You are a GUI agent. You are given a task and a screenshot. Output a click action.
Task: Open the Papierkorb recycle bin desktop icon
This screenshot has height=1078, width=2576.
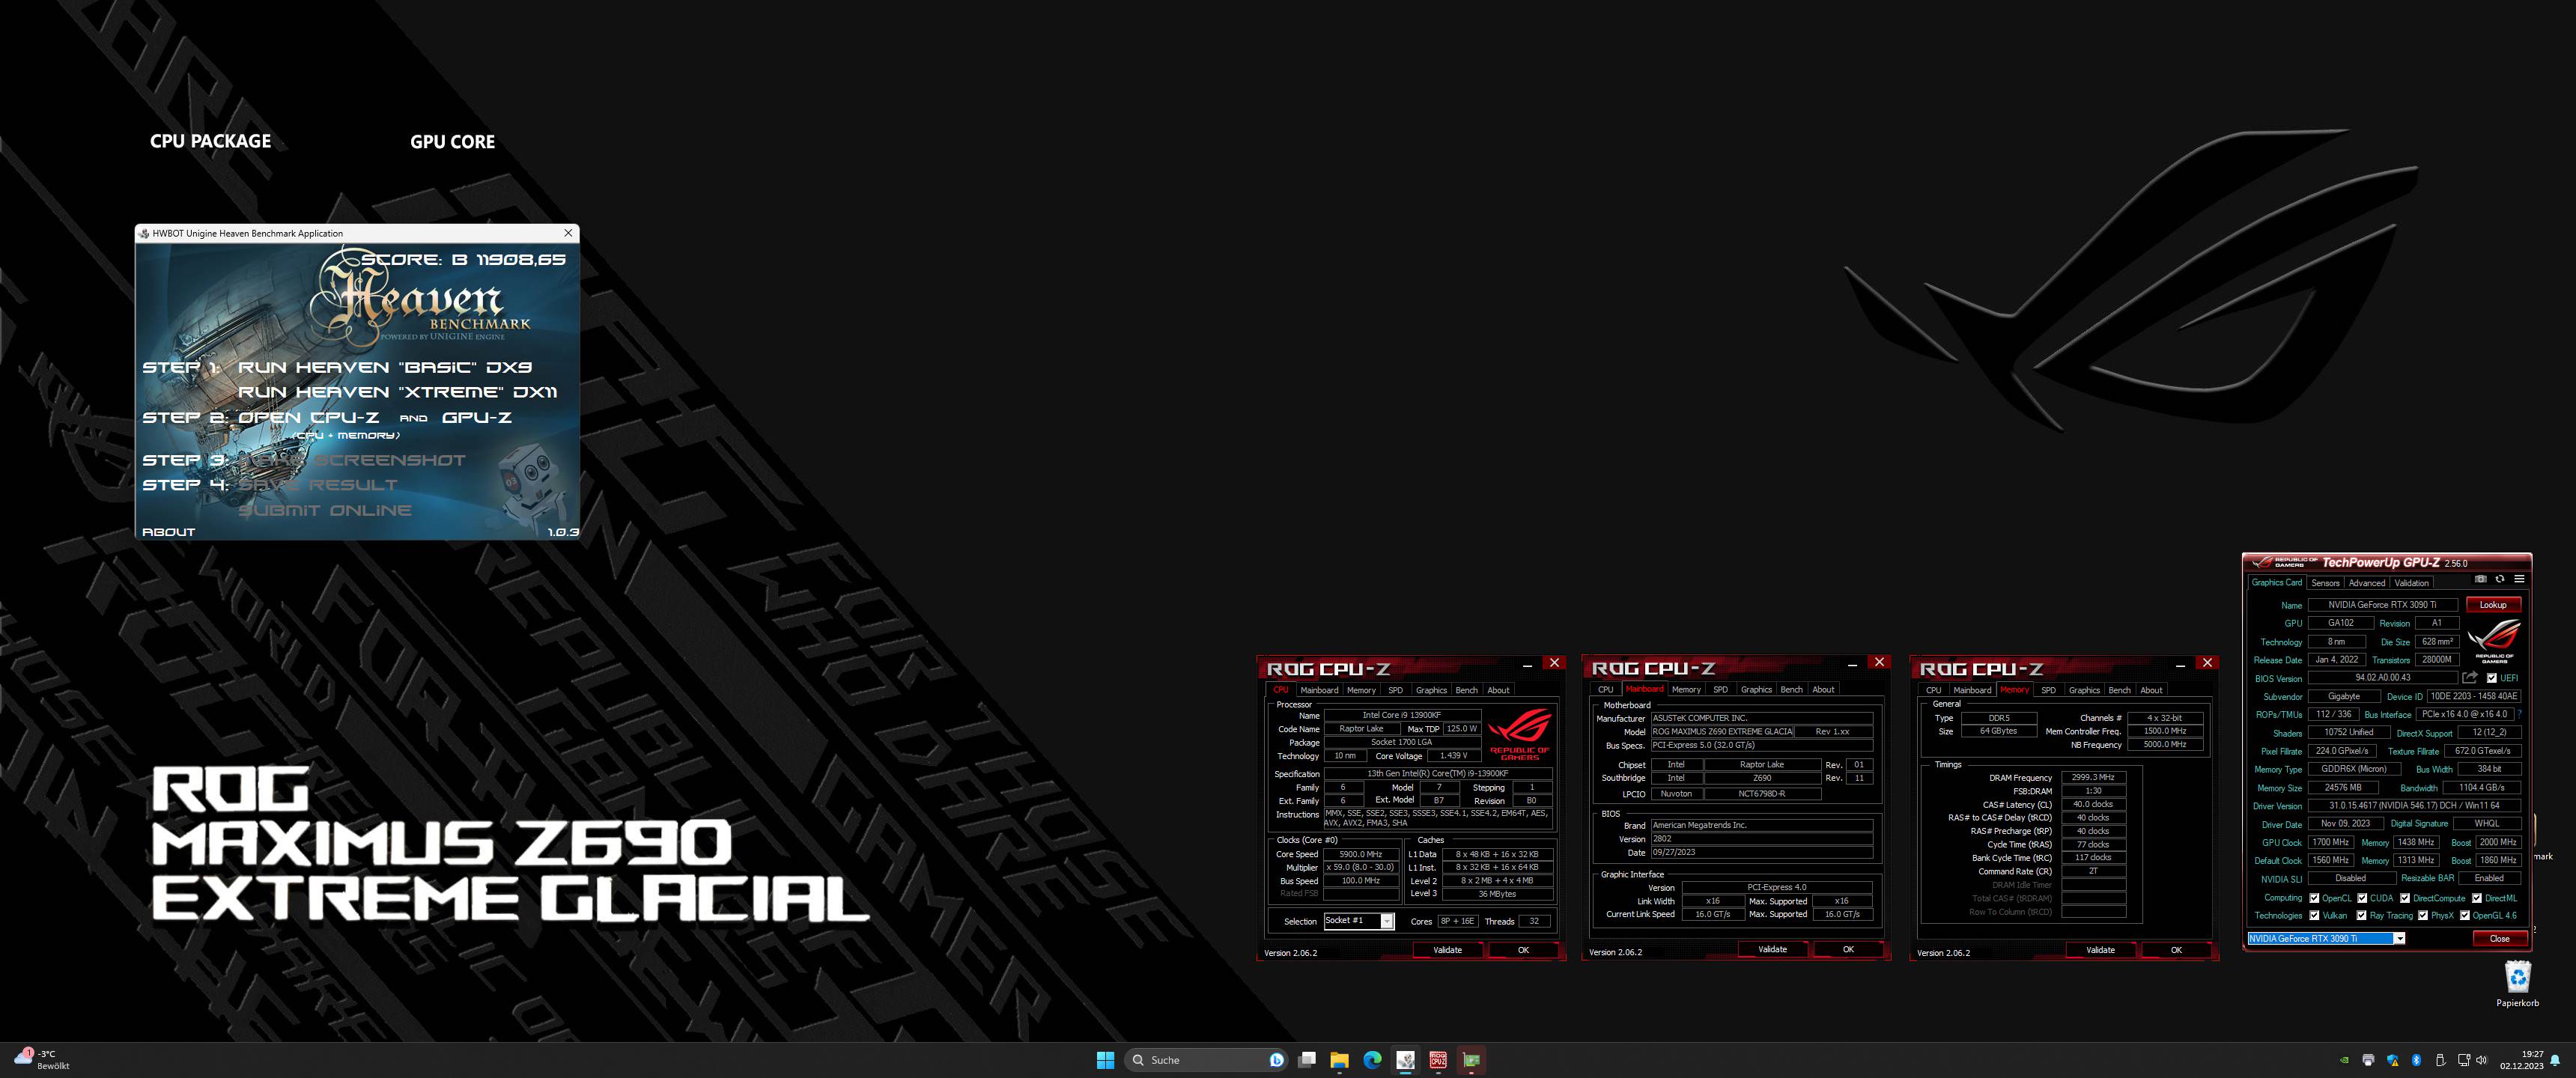click(x=2517, y=982)
